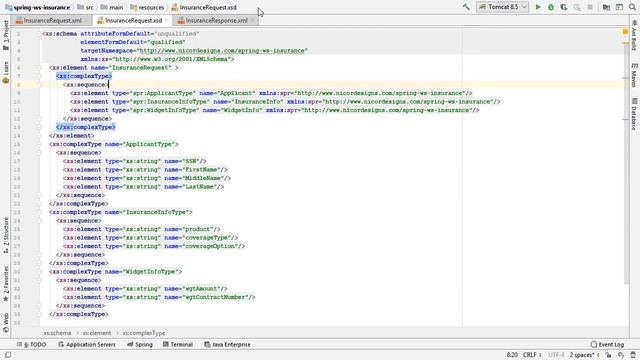
Task: Open the TODO tool window
Action: tap(31, 344)
